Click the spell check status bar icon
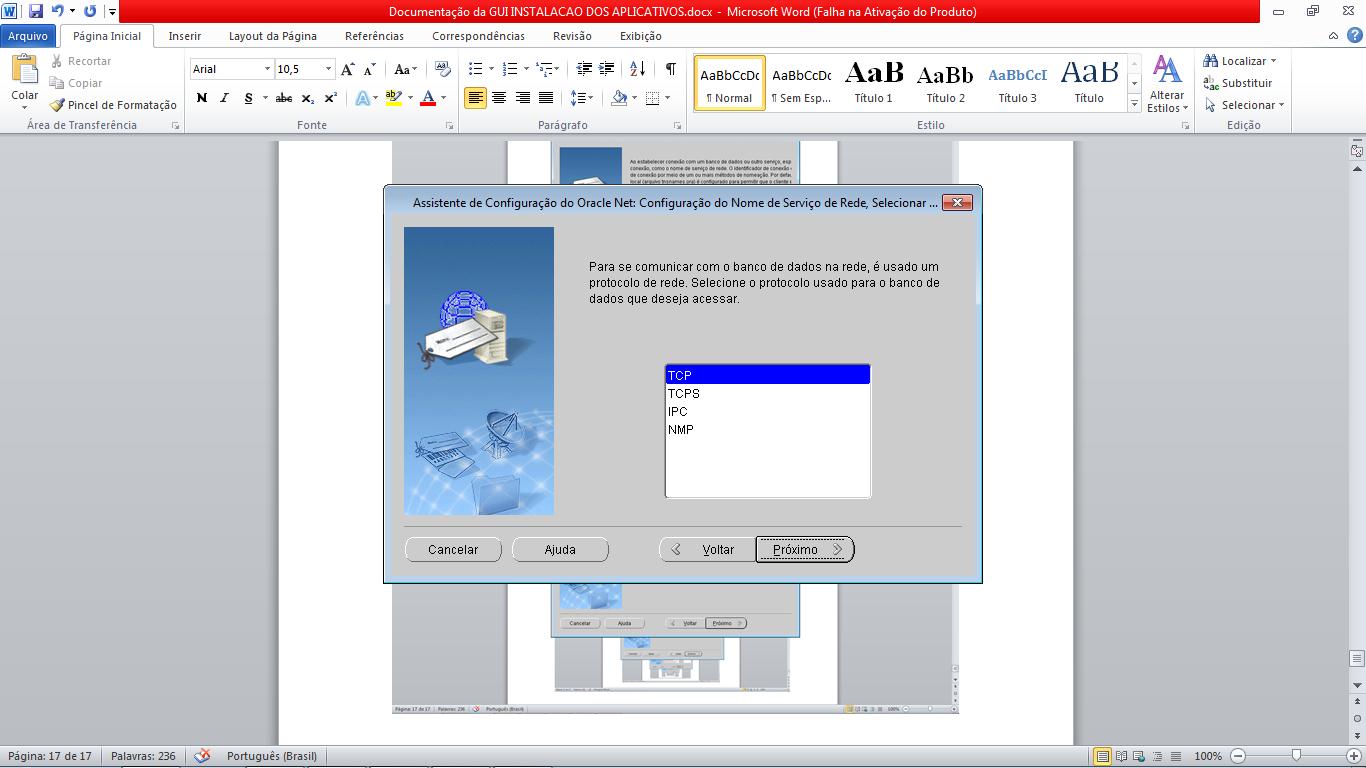Screen dimensions: 1366x768 click(x=203, y=756)
